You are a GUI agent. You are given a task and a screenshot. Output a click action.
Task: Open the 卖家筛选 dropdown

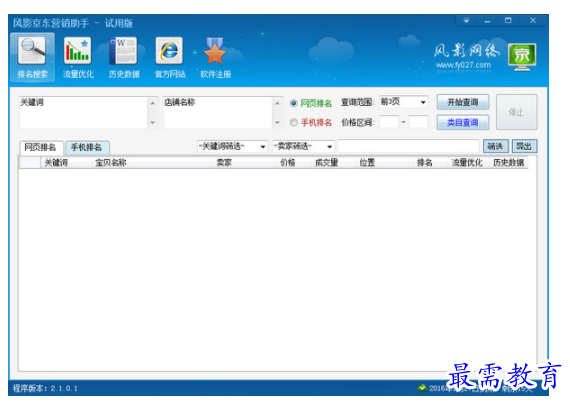(303, 146)
